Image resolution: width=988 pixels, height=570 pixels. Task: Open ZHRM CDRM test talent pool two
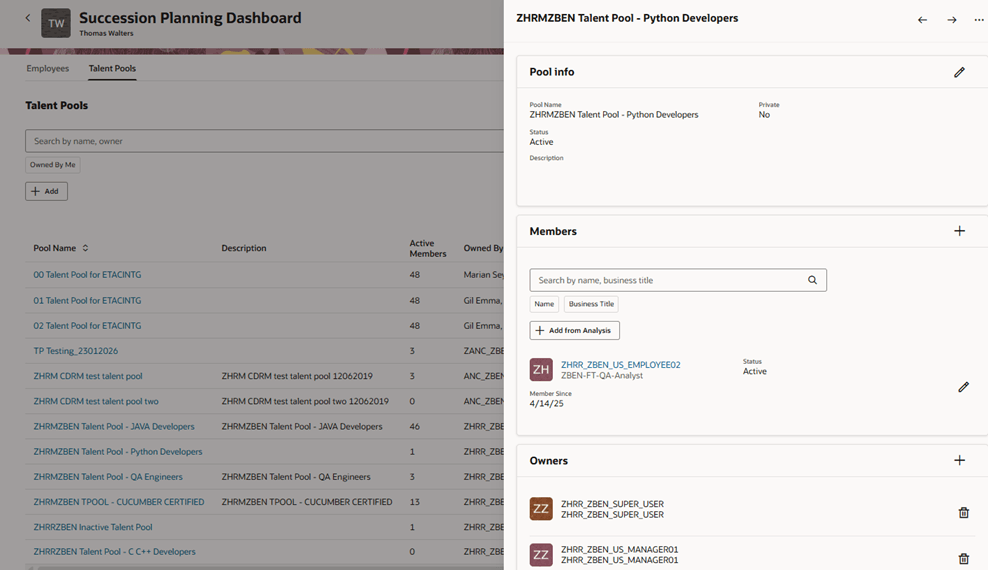click(96, 401)
